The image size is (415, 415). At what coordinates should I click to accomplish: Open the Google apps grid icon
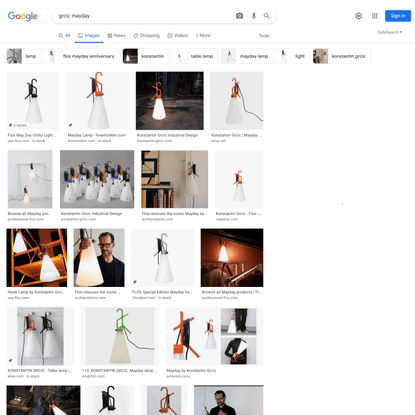[375, 16]
